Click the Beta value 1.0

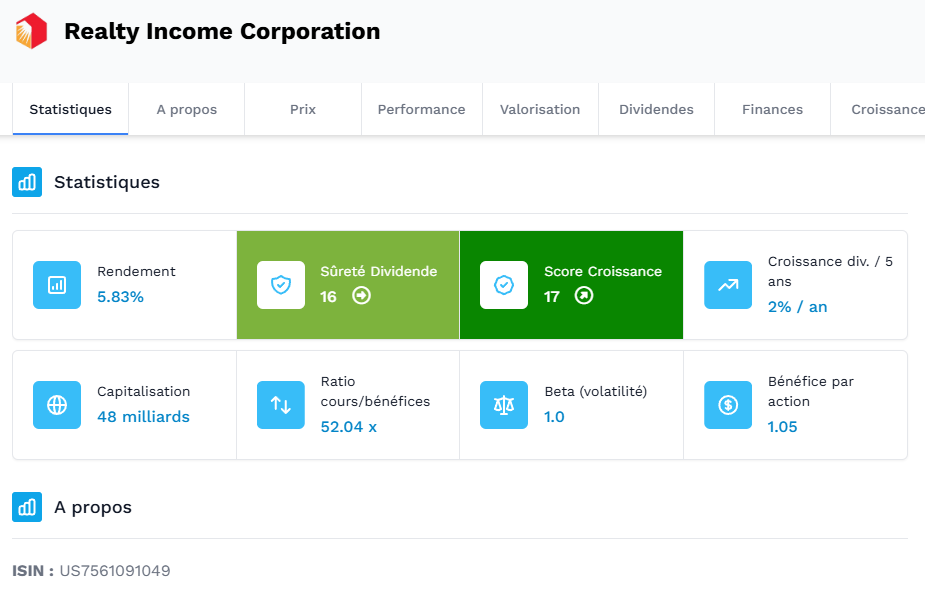554,417
